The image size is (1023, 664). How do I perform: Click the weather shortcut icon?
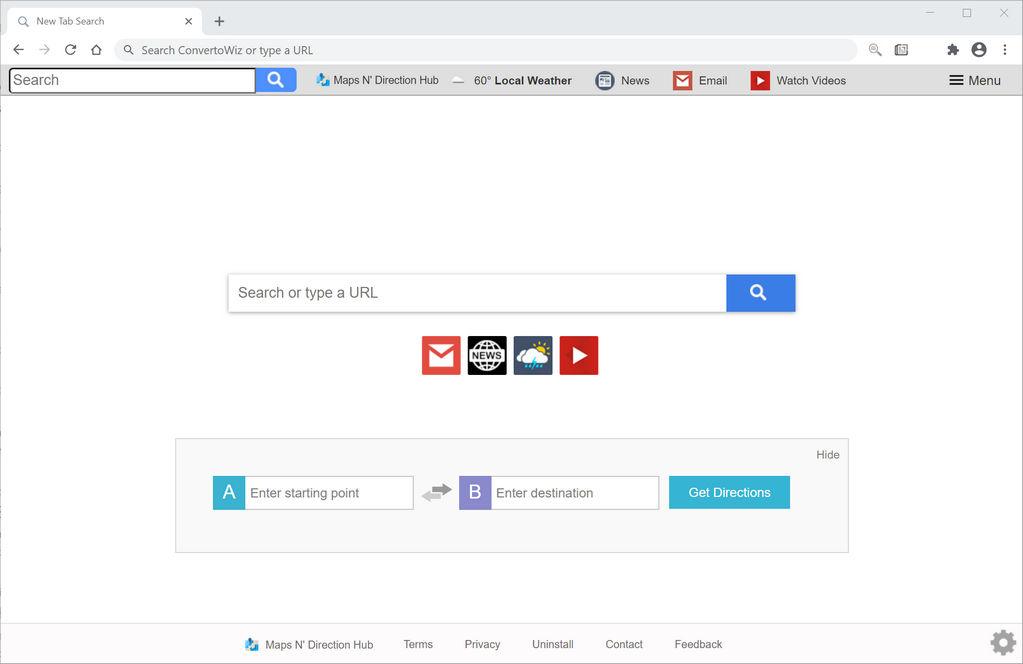click(x=532, y=355)
